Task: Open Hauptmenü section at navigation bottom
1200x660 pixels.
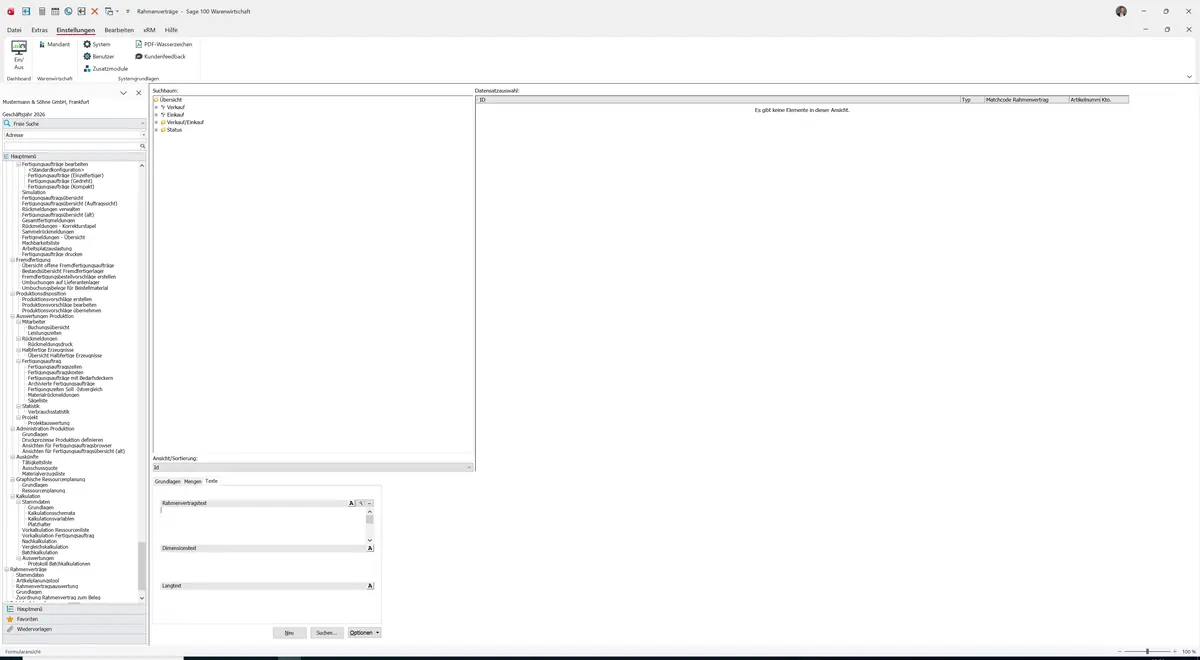Action: coord(74,609)
